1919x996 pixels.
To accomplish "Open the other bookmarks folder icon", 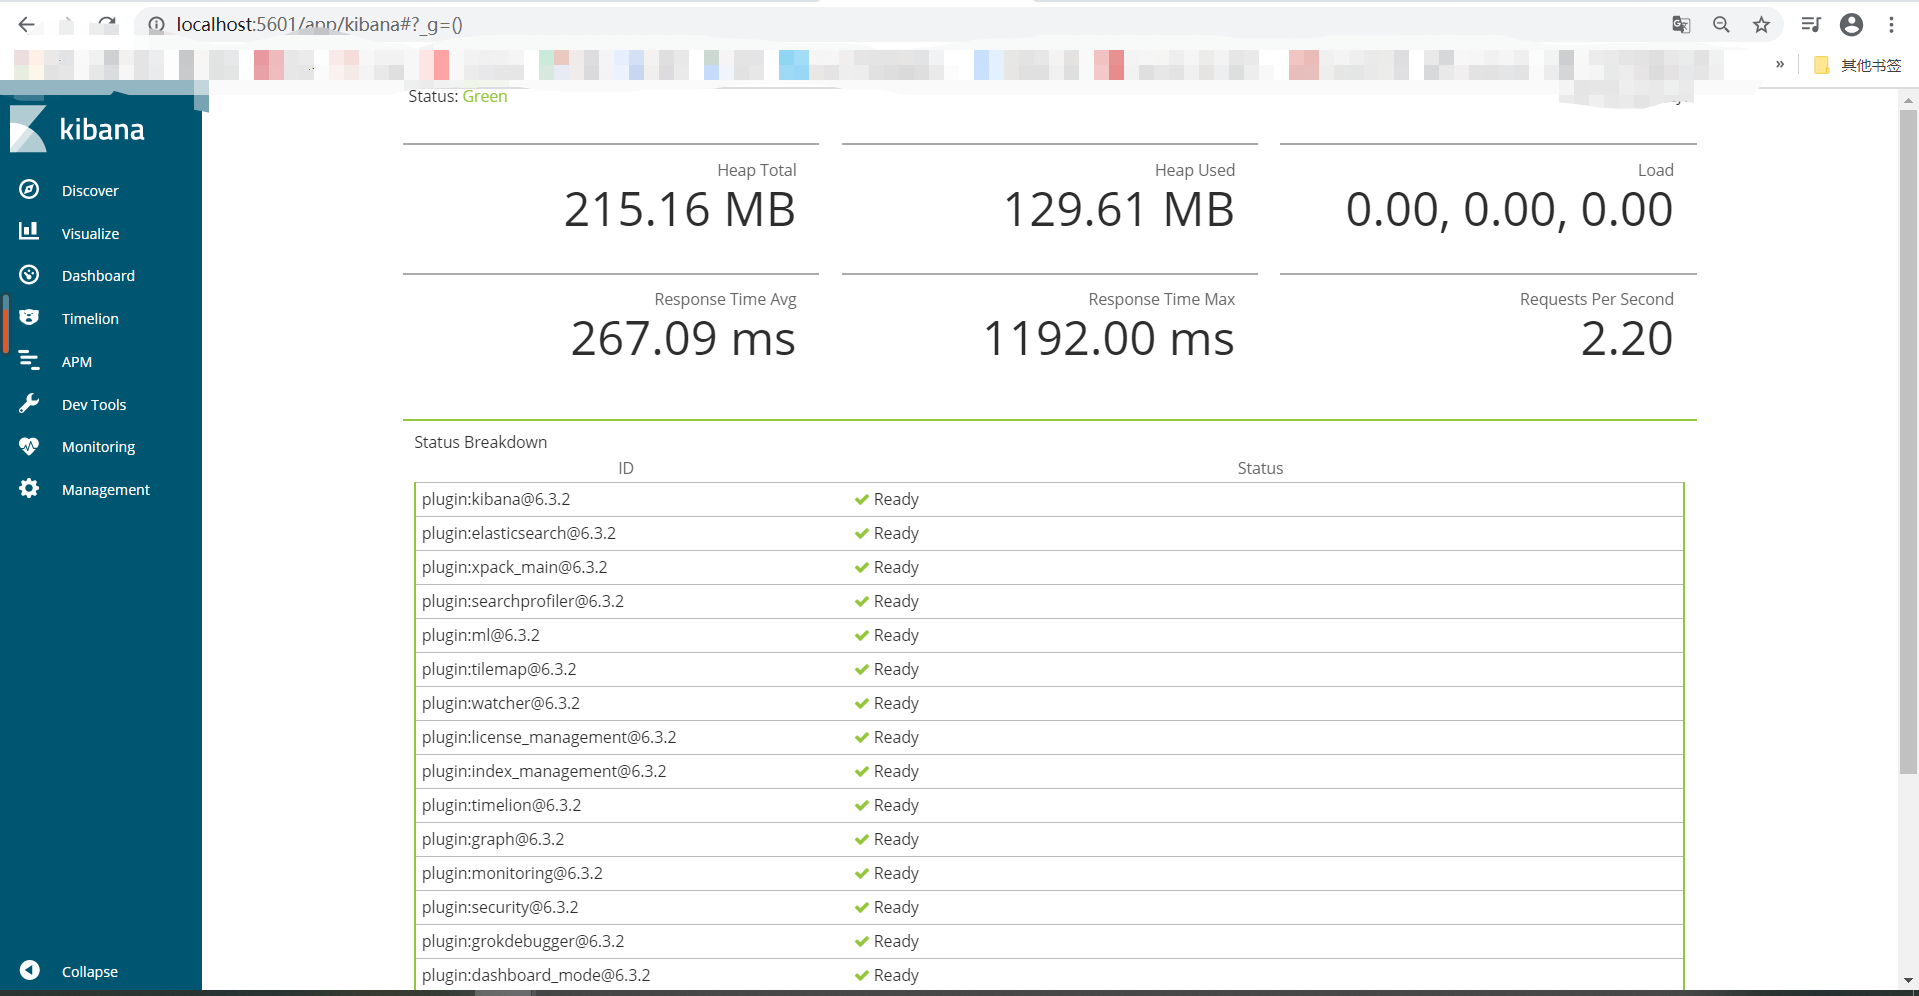I will (1821, 65).
